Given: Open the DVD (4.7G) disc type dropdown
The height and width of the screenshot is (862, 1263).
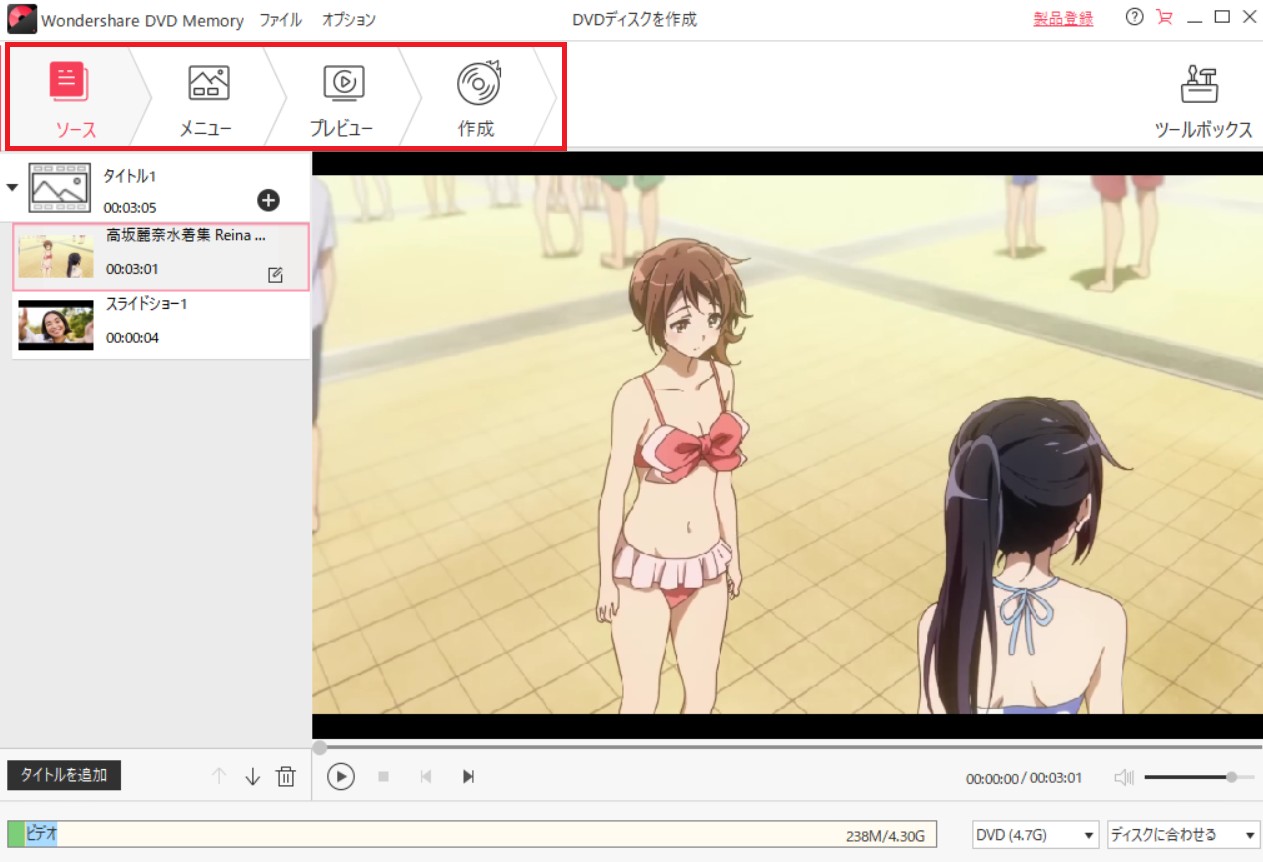Looking at the screenshot, I should click(x=1035, y=835).
